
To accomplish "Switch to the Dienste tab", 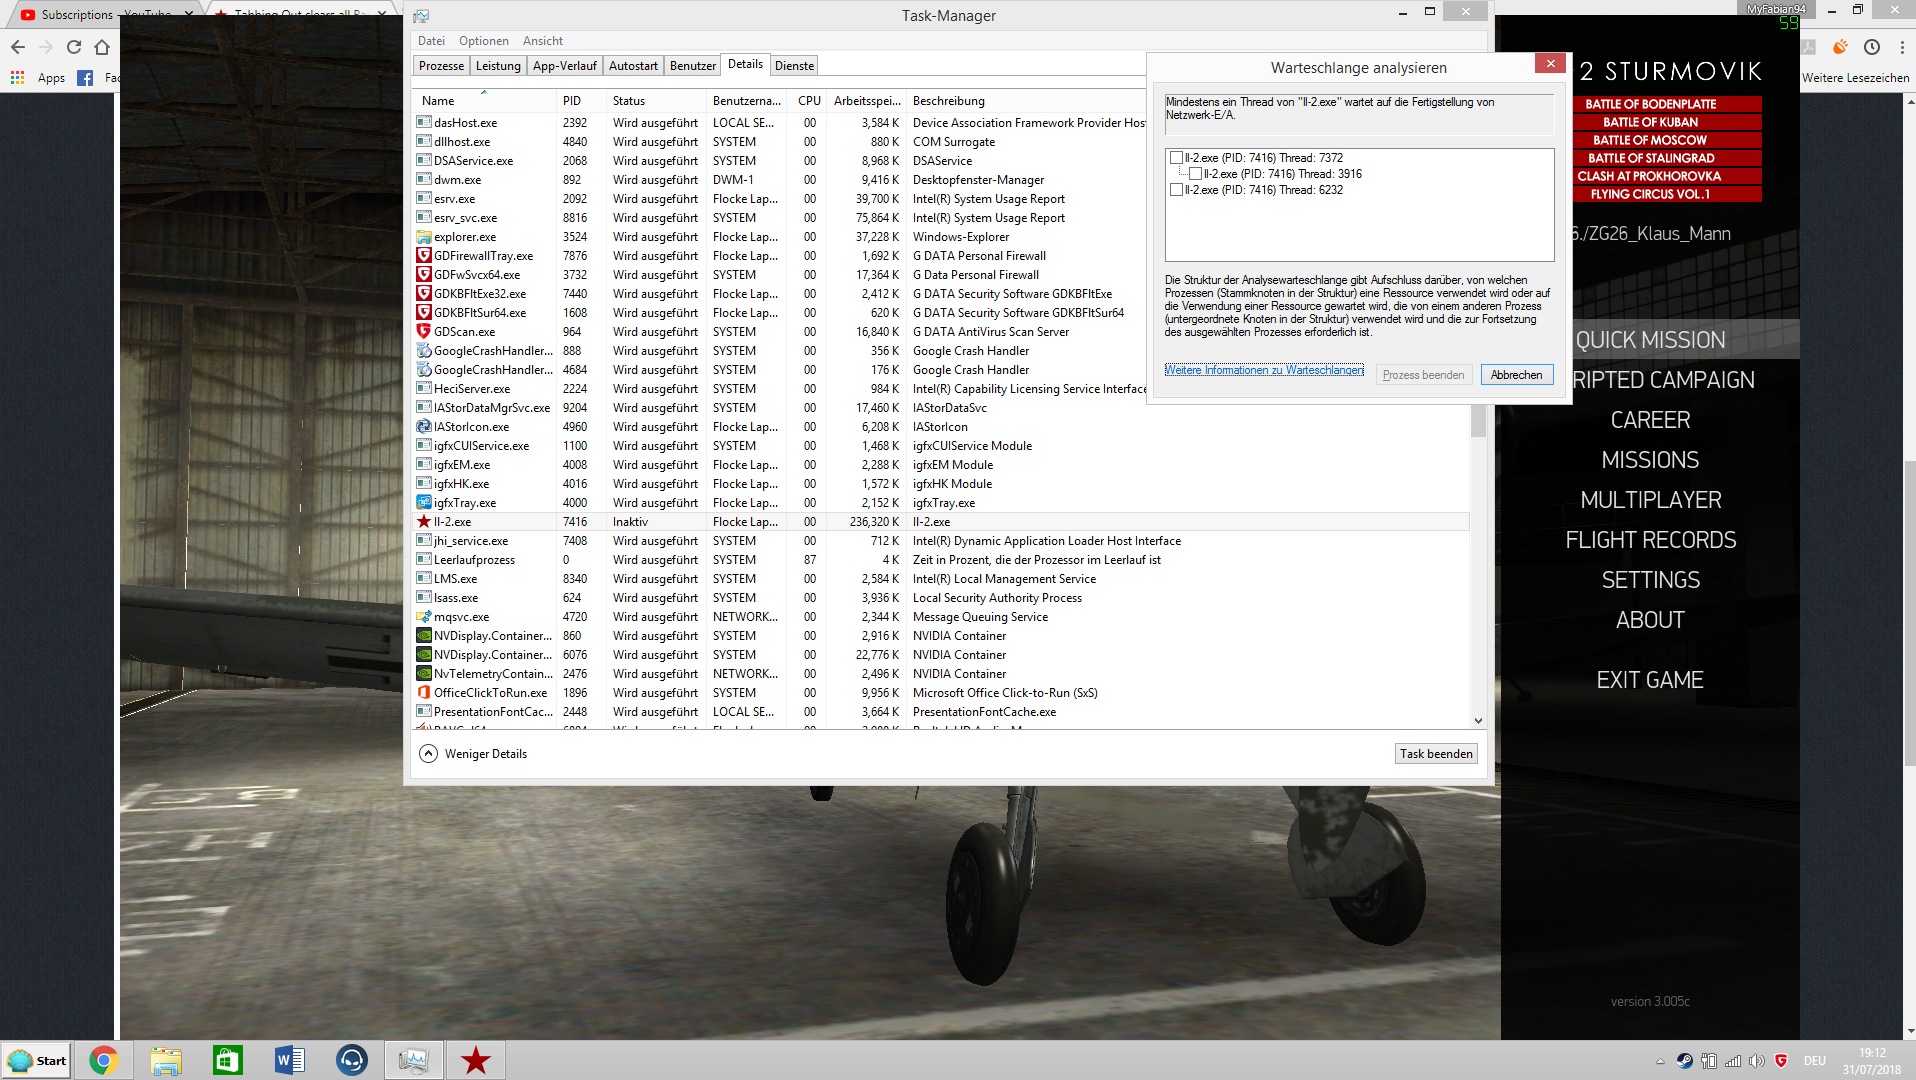I will tap(794, 66).
